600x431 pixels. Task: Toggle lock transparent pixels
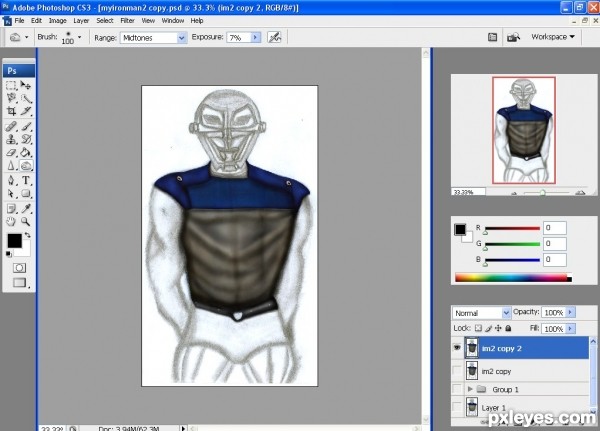[x=478, y=328]
